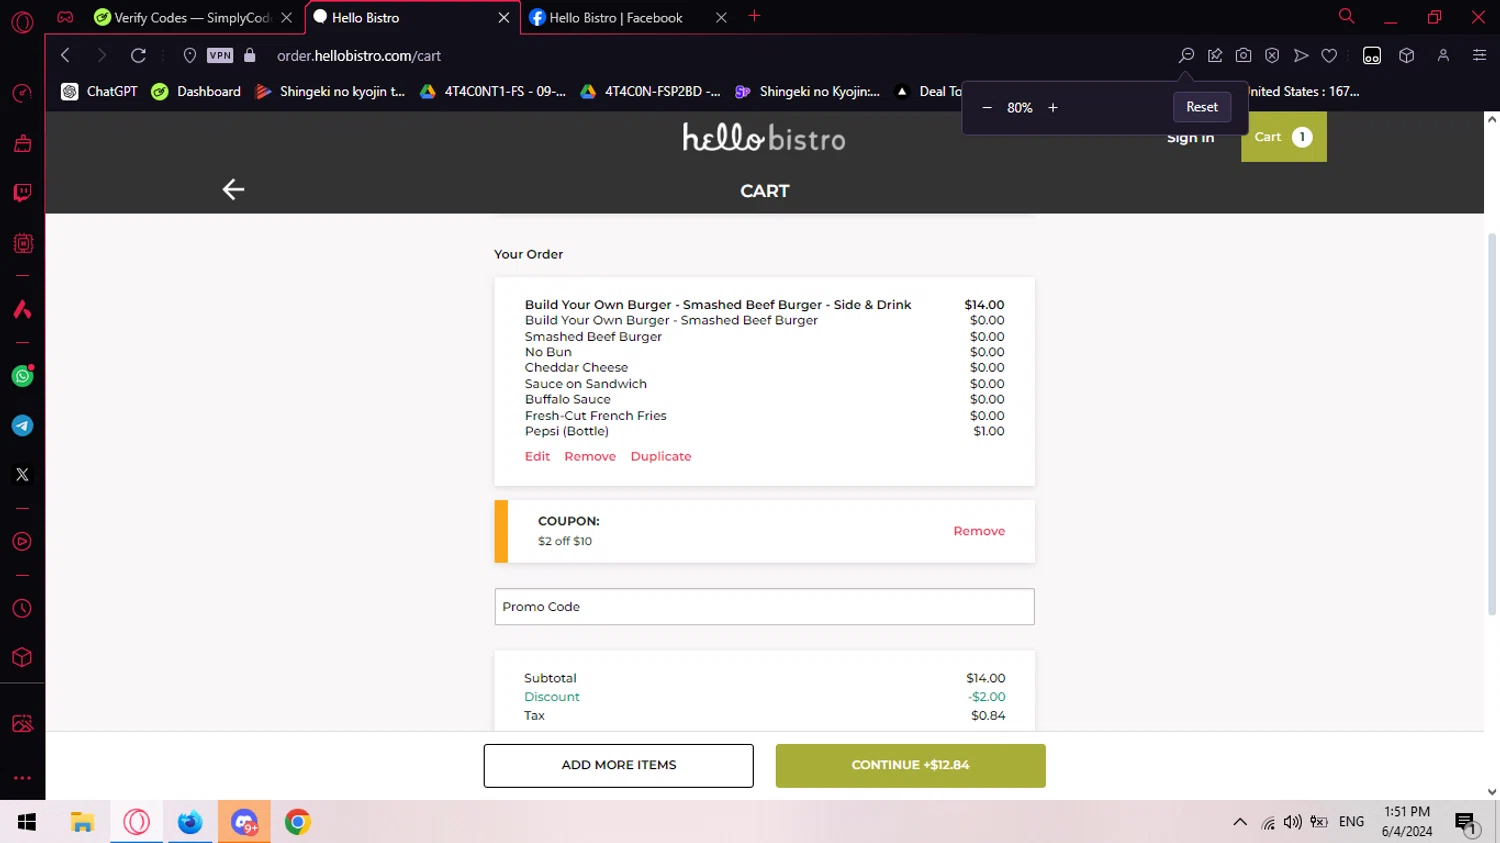This screenshot has width=1500, height=843.
Task: Open Chrome from taskbar
Action: 297,822
